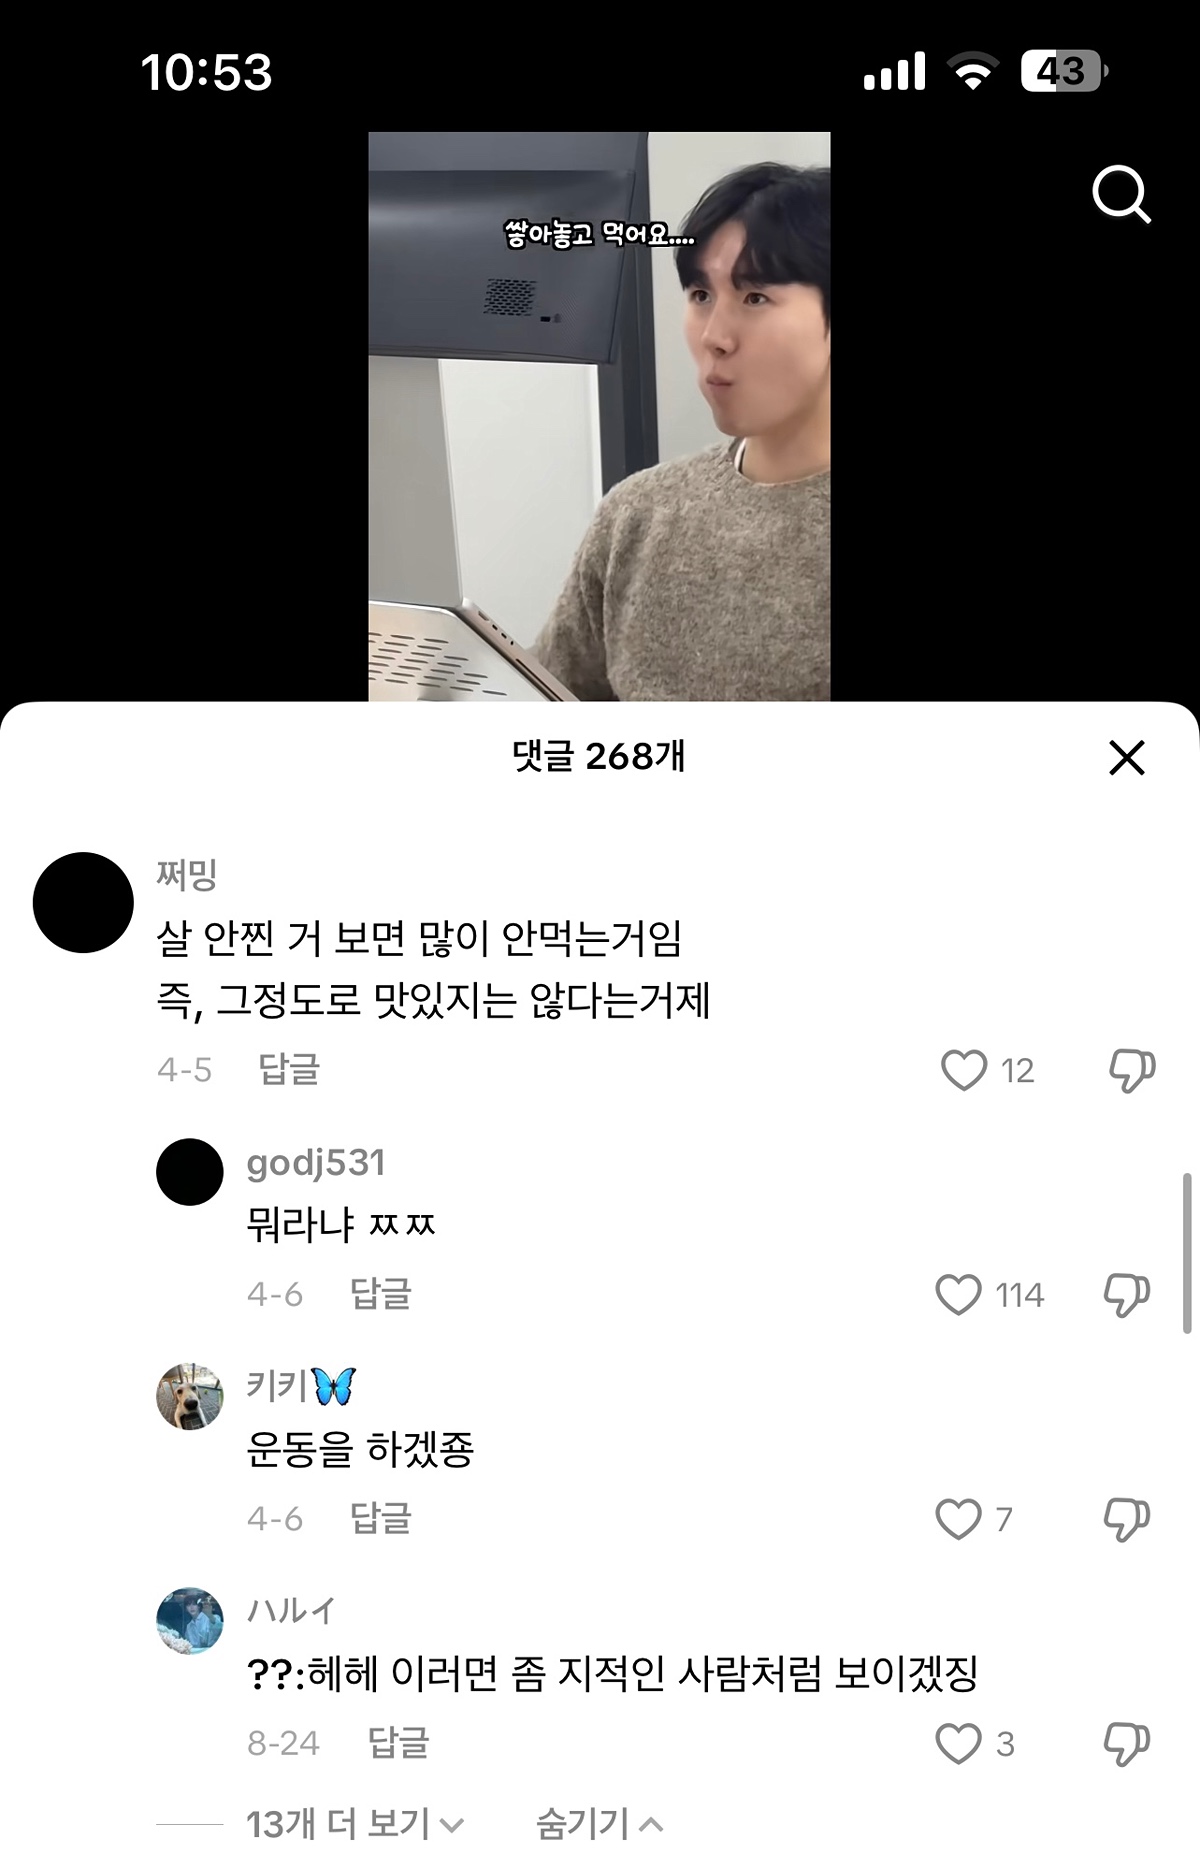Tap the video preview above comments
Image resolution: width=1200 pixels, height=1868 pixels.
(x=599, y=416)
